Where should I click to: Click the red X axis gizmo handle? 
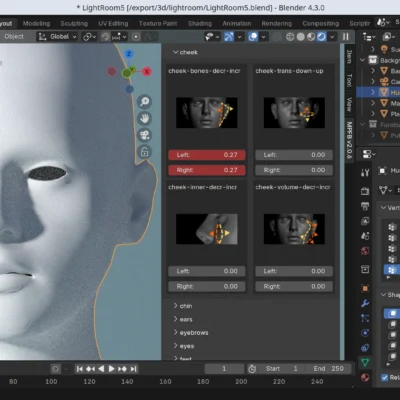pos(147,71)
